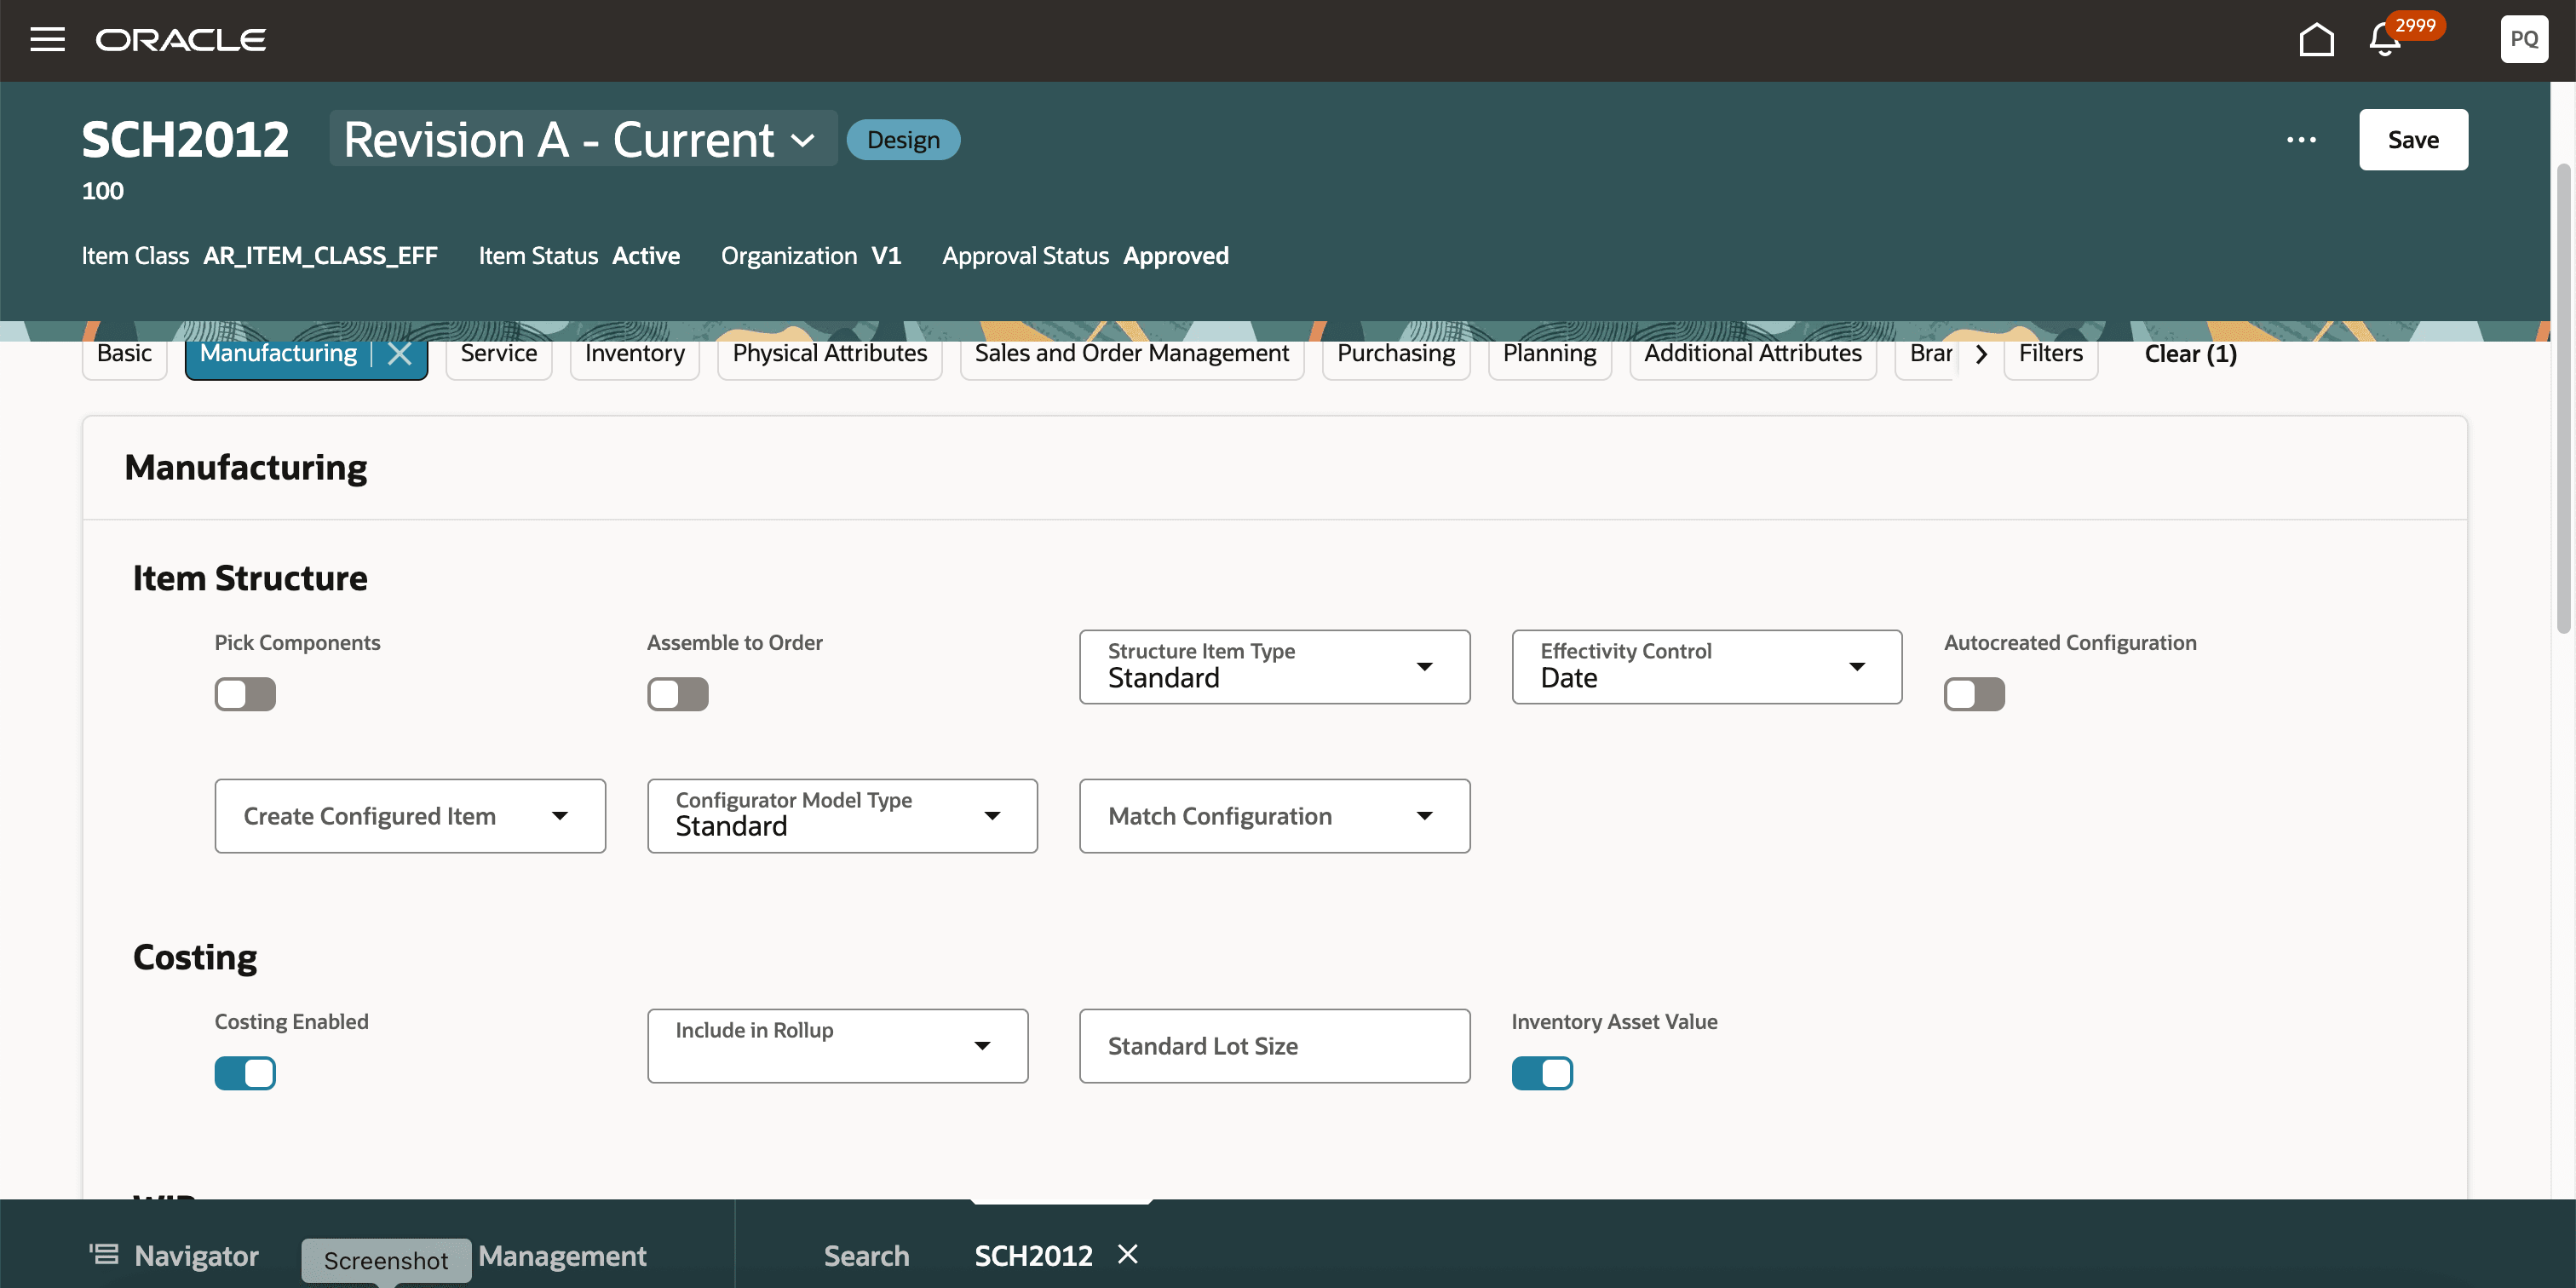The image size is (2576, 1288).
Task: Remove the Manufacturing filter with X
Action: coord(400,354)
